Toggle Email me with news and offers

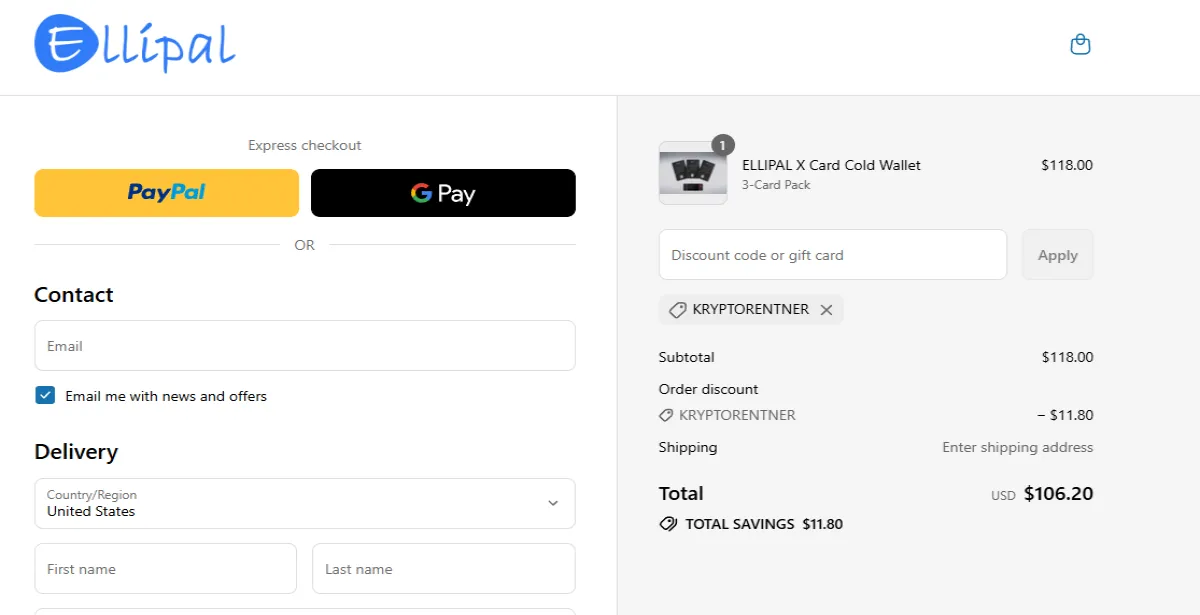[45, 395]
